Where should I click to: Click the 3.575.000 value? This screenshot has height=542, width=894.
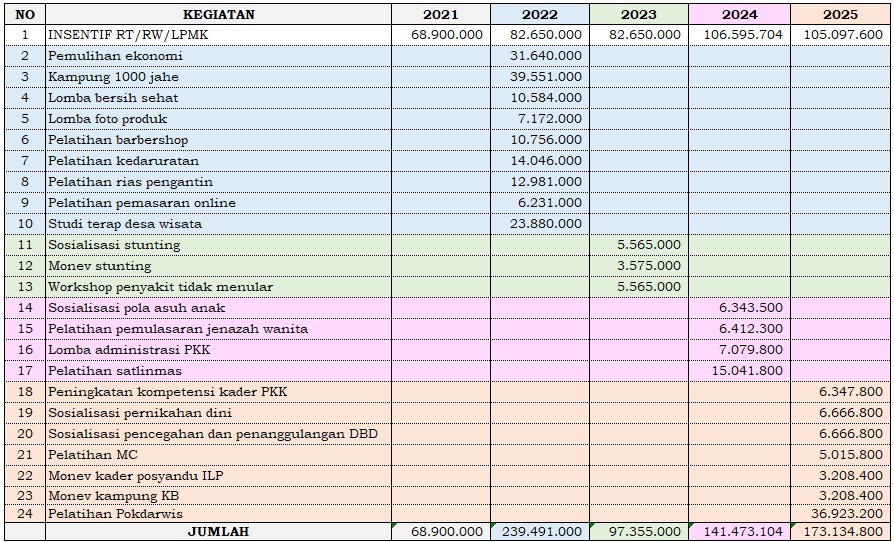[x=649, y=266]
